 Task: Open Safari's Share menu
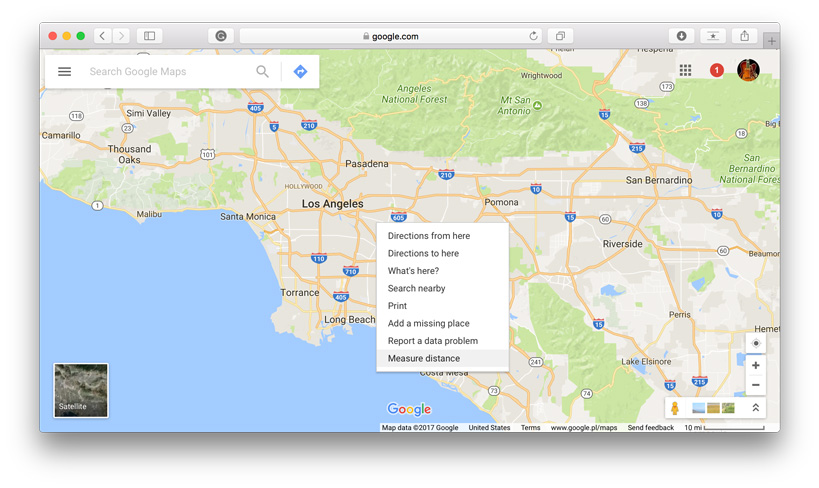[744, 36]
